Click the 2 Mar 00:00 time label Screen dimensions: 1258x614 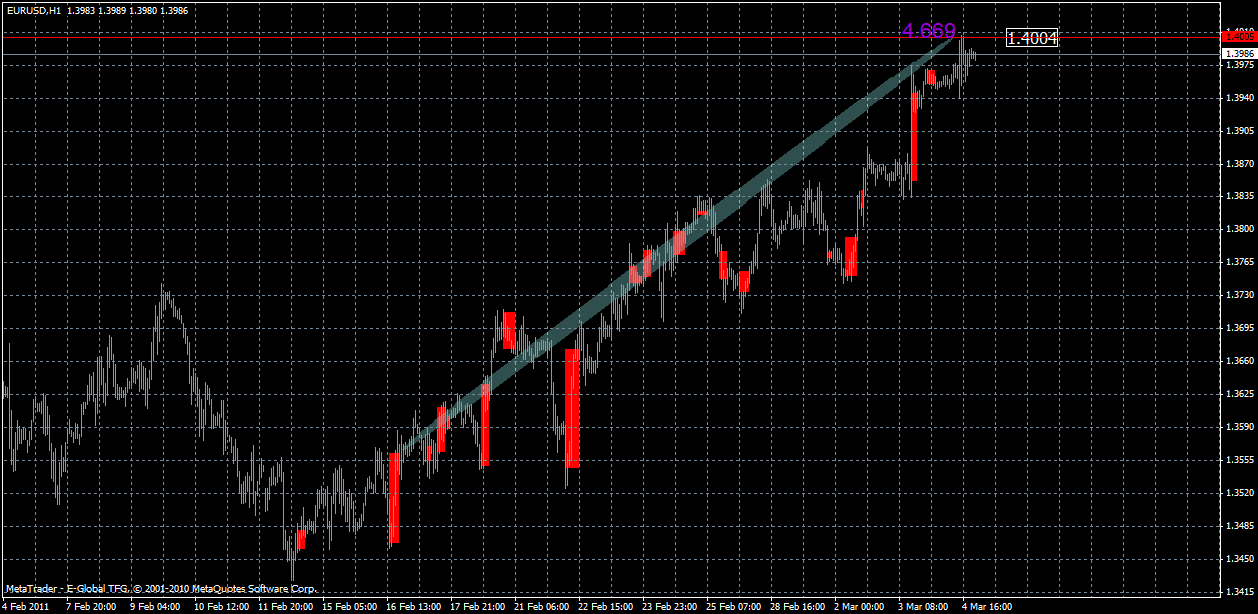[x=860, y=606]
